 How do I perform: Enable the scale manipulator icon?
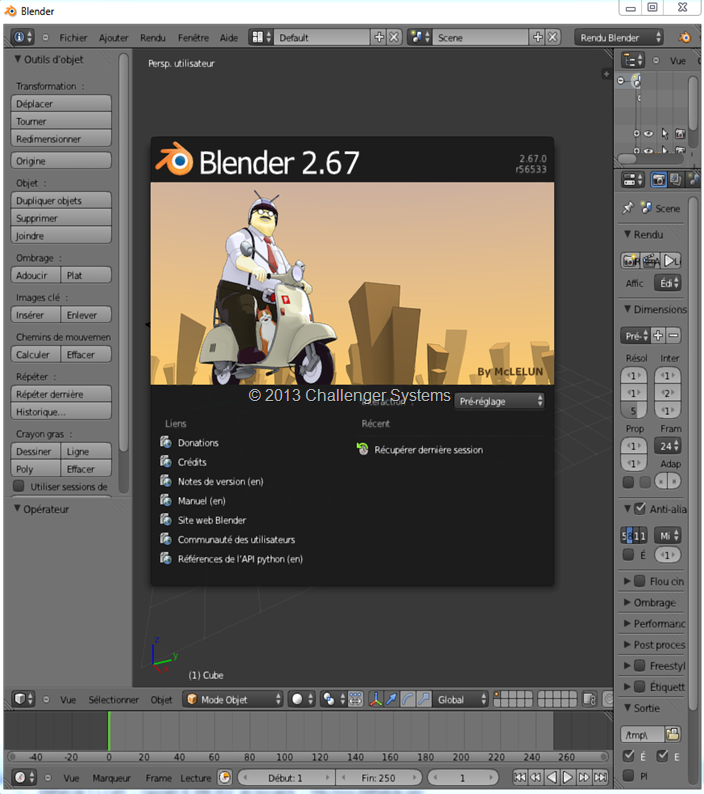coord(423,699)
